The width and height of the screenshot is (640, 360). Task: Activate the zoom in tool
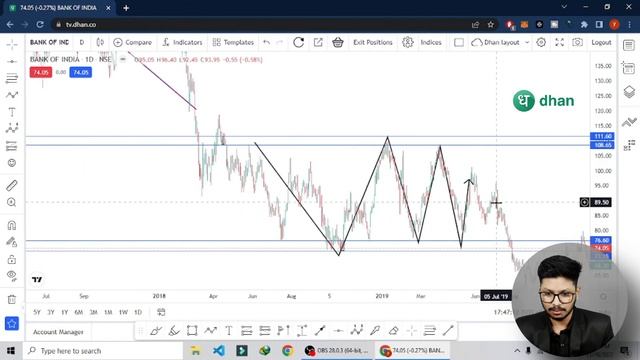12,202
